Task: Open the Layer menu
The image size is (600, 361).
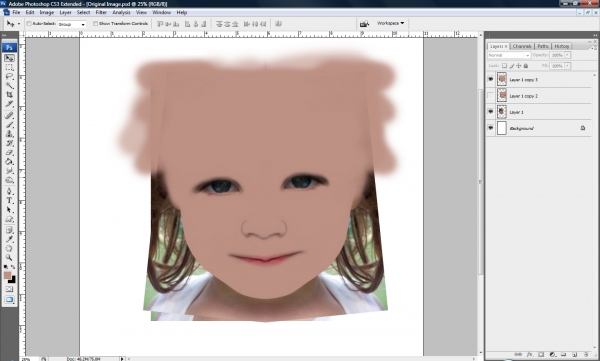Action: point(65,12)
